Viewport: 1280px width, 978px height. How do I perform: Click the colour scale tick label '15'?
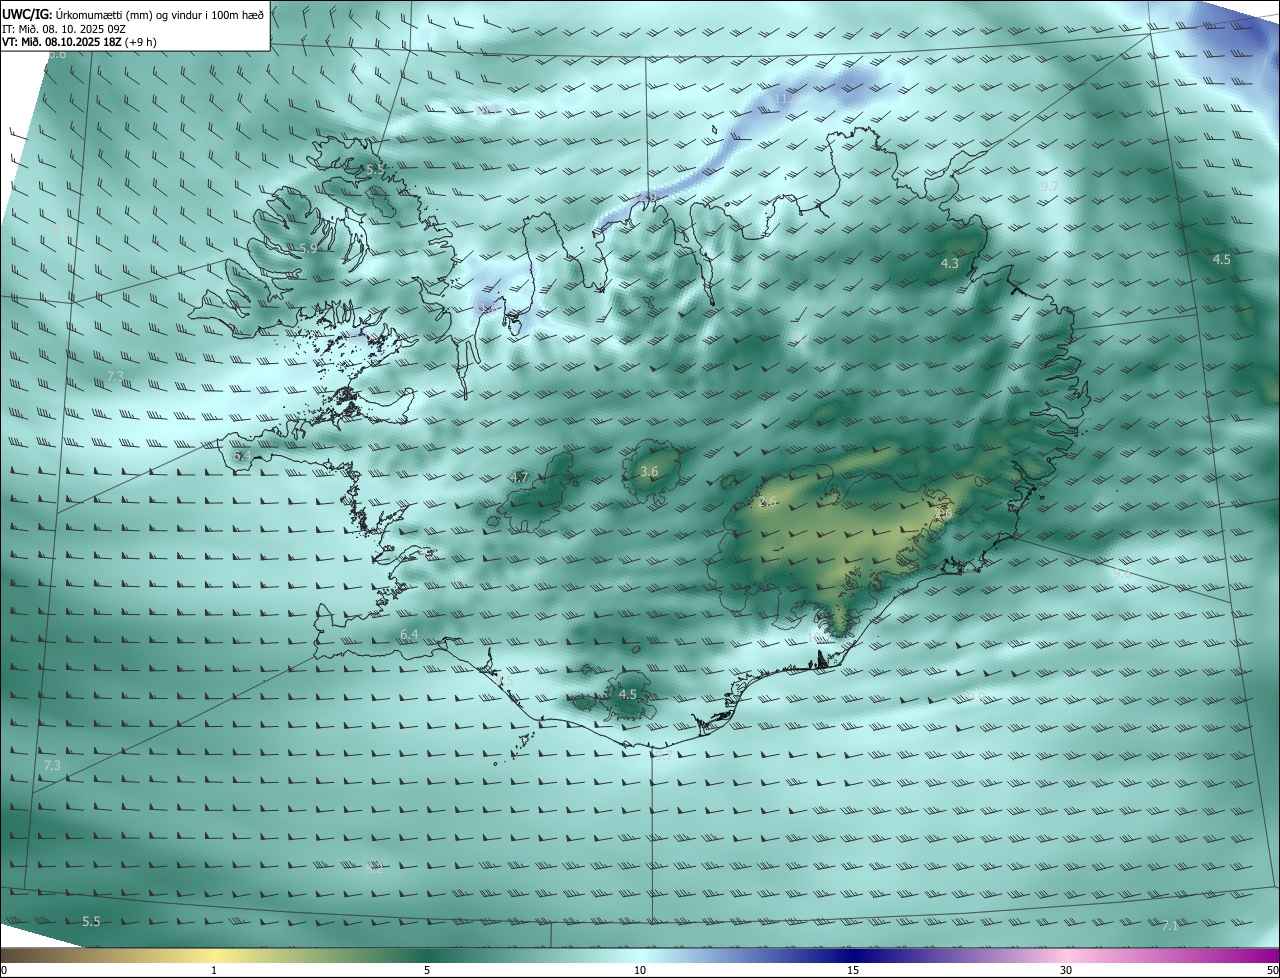853,970
